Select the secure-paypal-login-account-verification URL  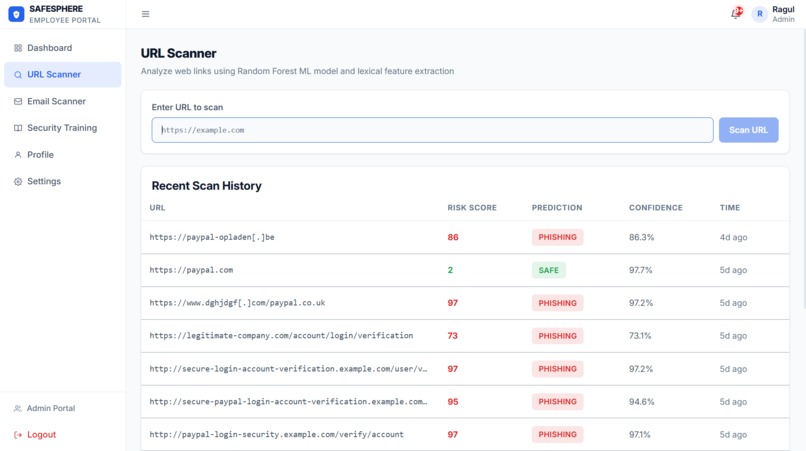click(288, 402)
